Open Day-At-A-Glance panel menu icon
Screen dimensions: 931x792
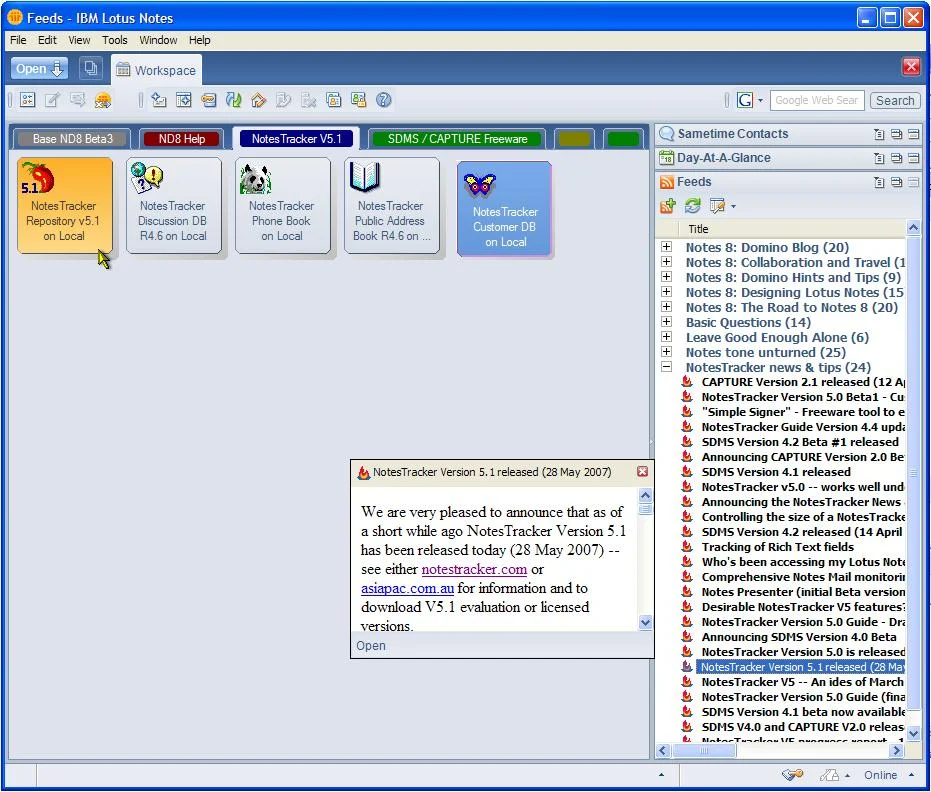click(879, 158)
